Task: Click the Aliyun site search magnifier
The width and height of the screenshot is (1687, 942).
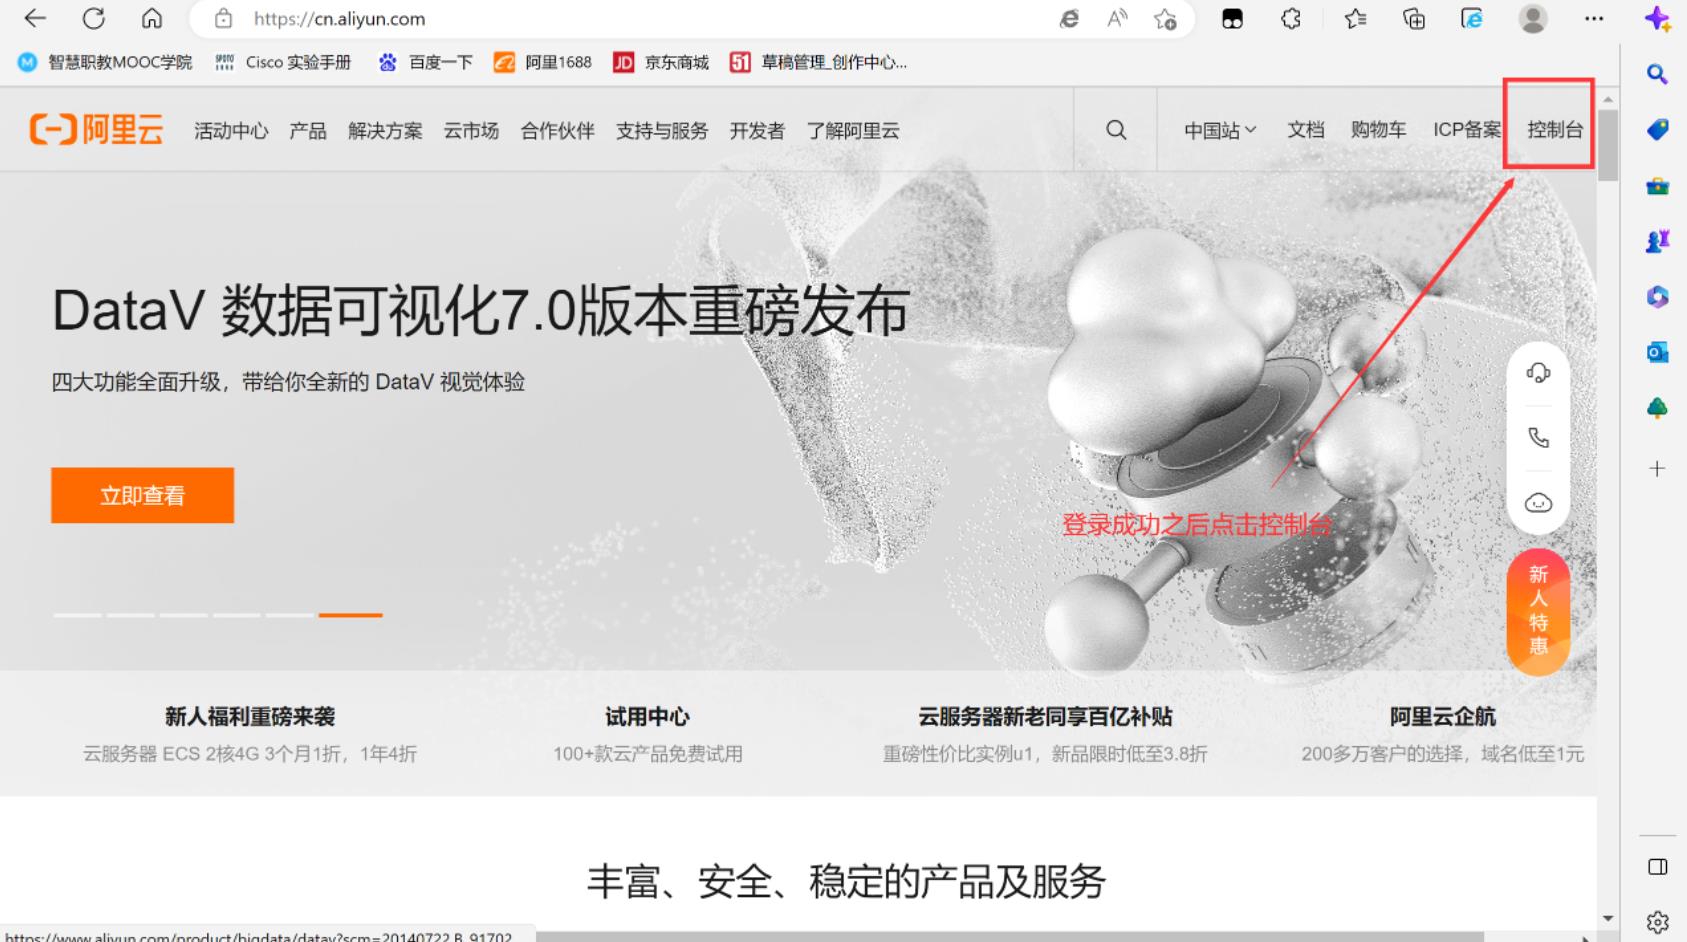Action: click(1116, 130)
